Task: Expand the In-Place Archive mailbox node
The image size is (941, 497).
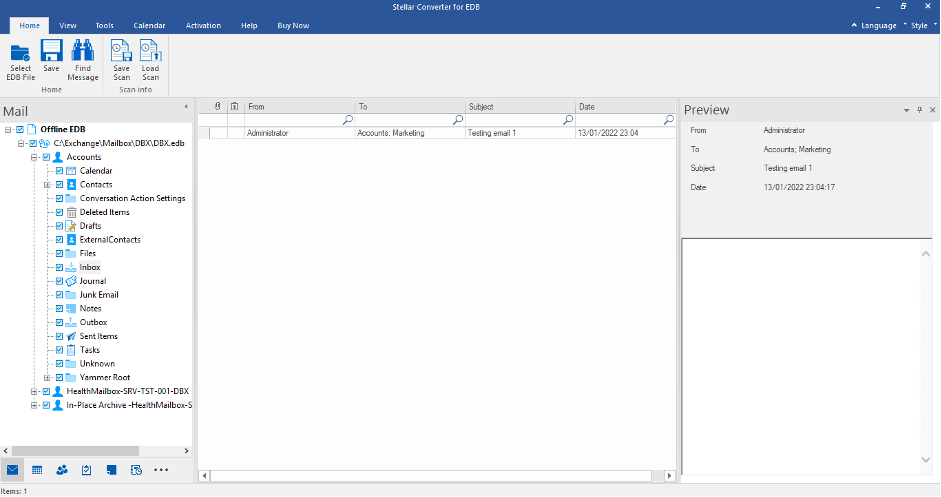Action: pyautogui.click(x=34, y=405)
